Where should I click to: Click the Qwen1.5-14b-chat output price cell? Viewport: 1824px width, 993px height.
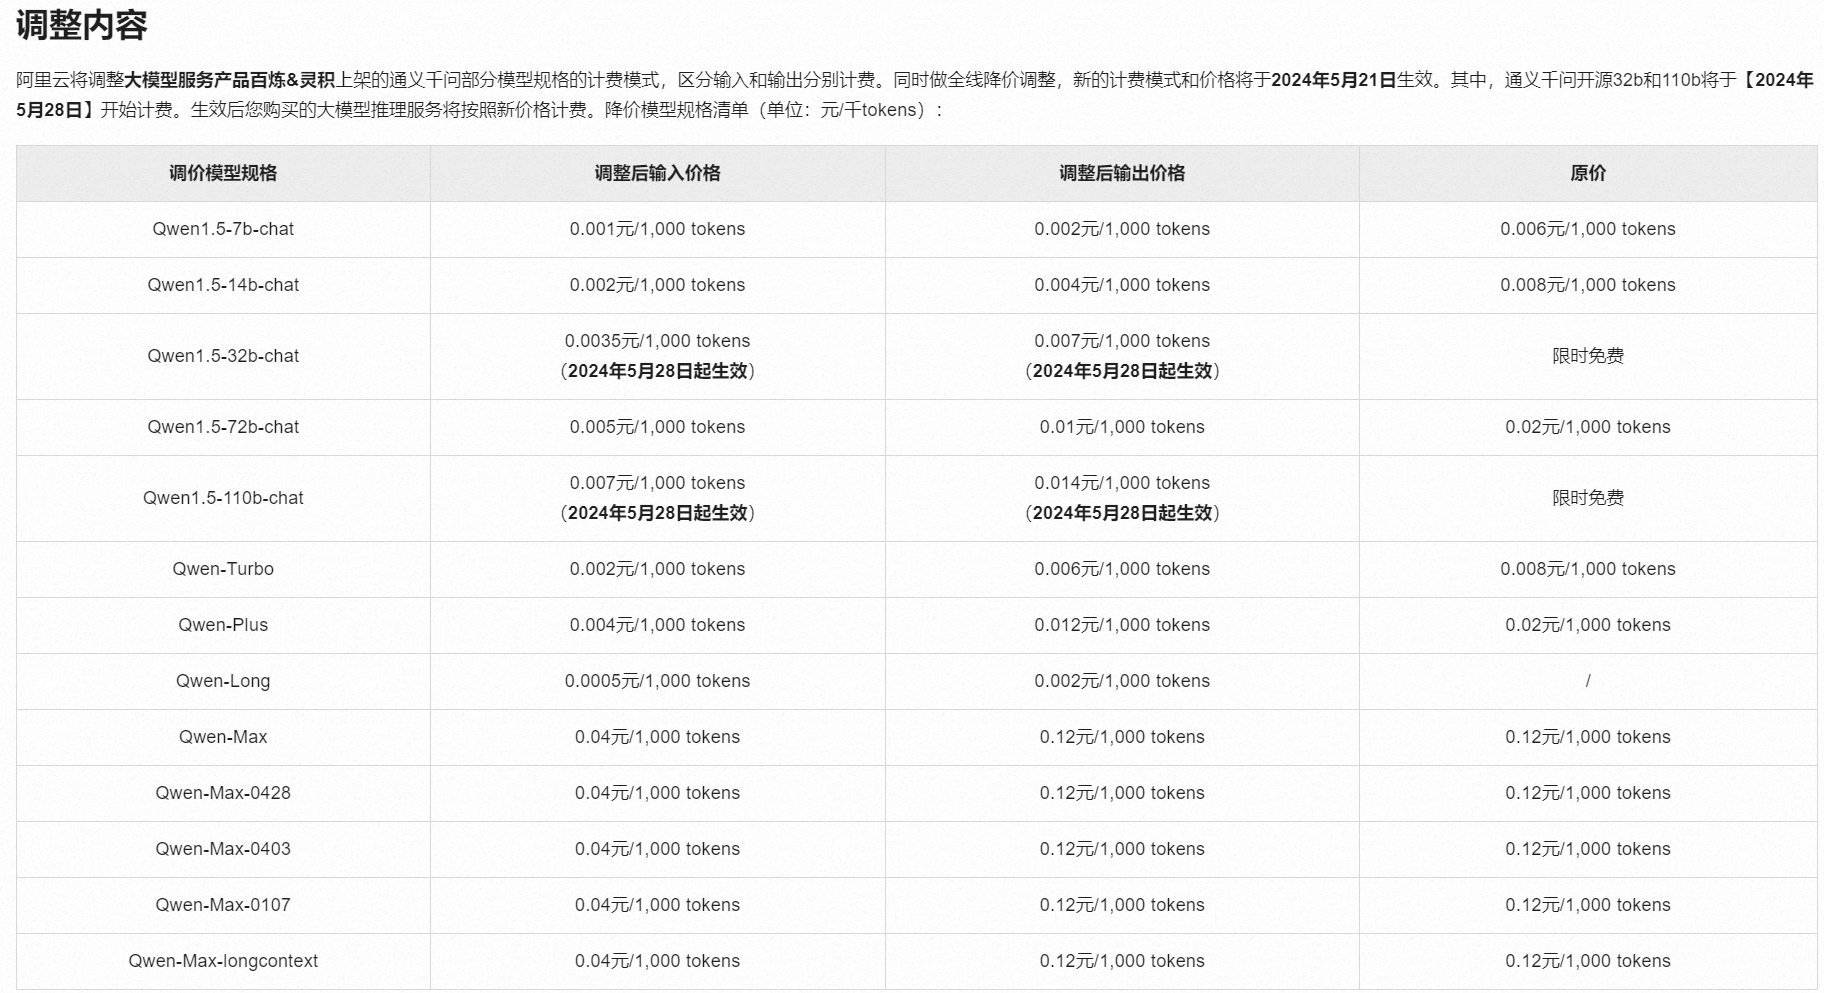[1121, 285]
